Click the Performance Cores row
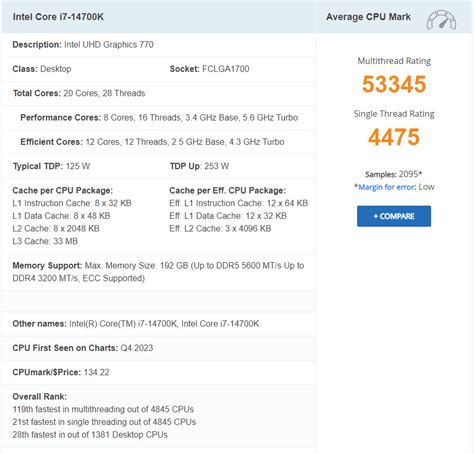 pyautogui.click(x=159, y=118)
